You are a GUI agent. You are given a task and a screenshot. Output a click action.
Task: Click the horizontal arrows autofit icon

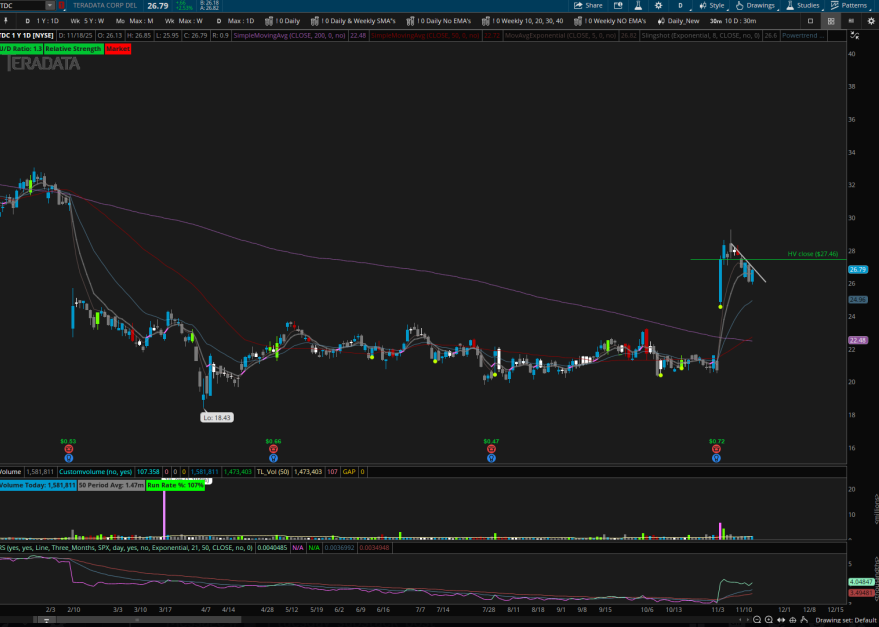tap(781, 620)
